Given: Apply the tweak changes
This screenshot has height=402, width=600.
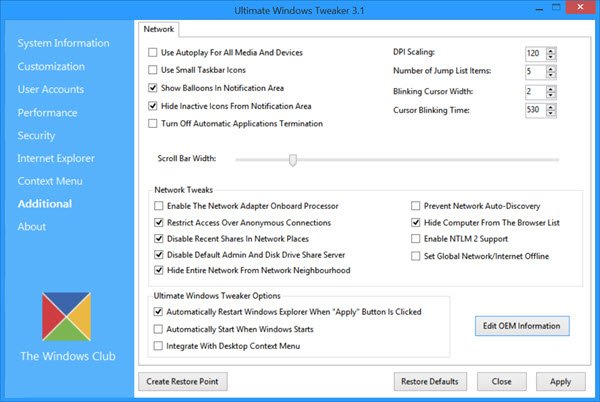Looking at the screenshot, I should pos(560,381).
